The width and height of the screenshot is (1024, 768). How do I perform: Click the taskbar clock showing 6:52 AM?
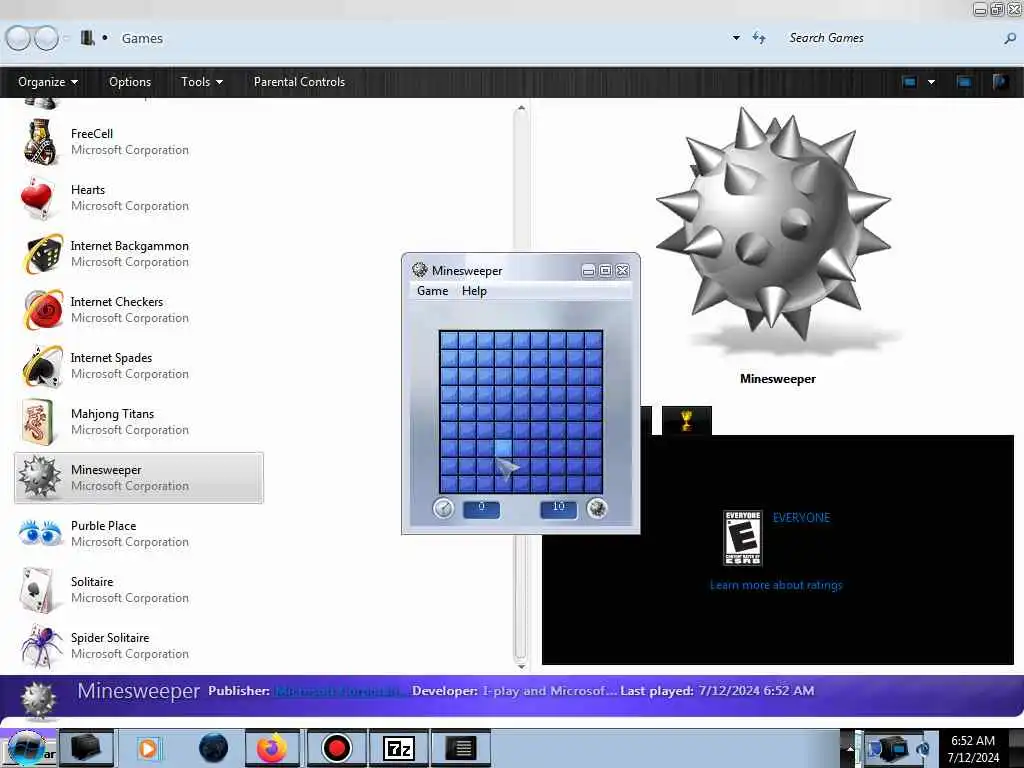click(x=973, y=749)
